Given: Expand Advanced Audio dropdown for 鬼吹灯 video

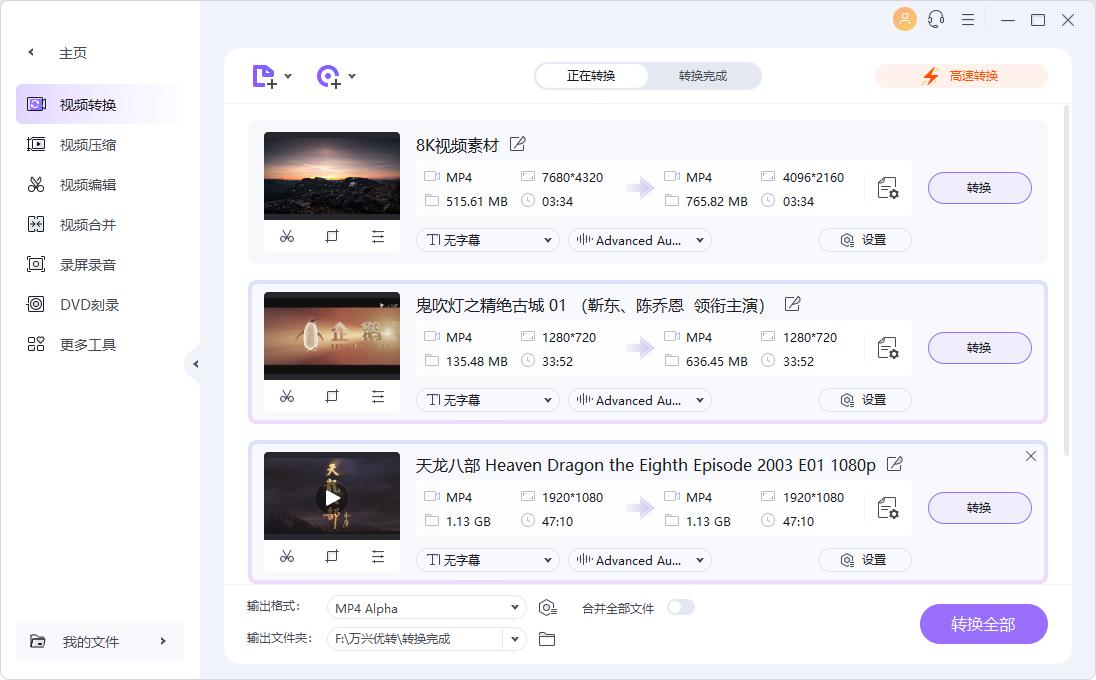Looking at the screenshot, I should (639, 400).
